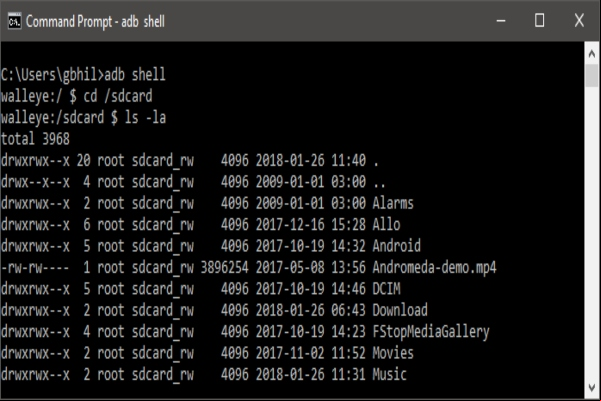This screenshot has width=601, height=401.
Task: Click the scrollbar down arrow
Action: click(x=592, y=388)
